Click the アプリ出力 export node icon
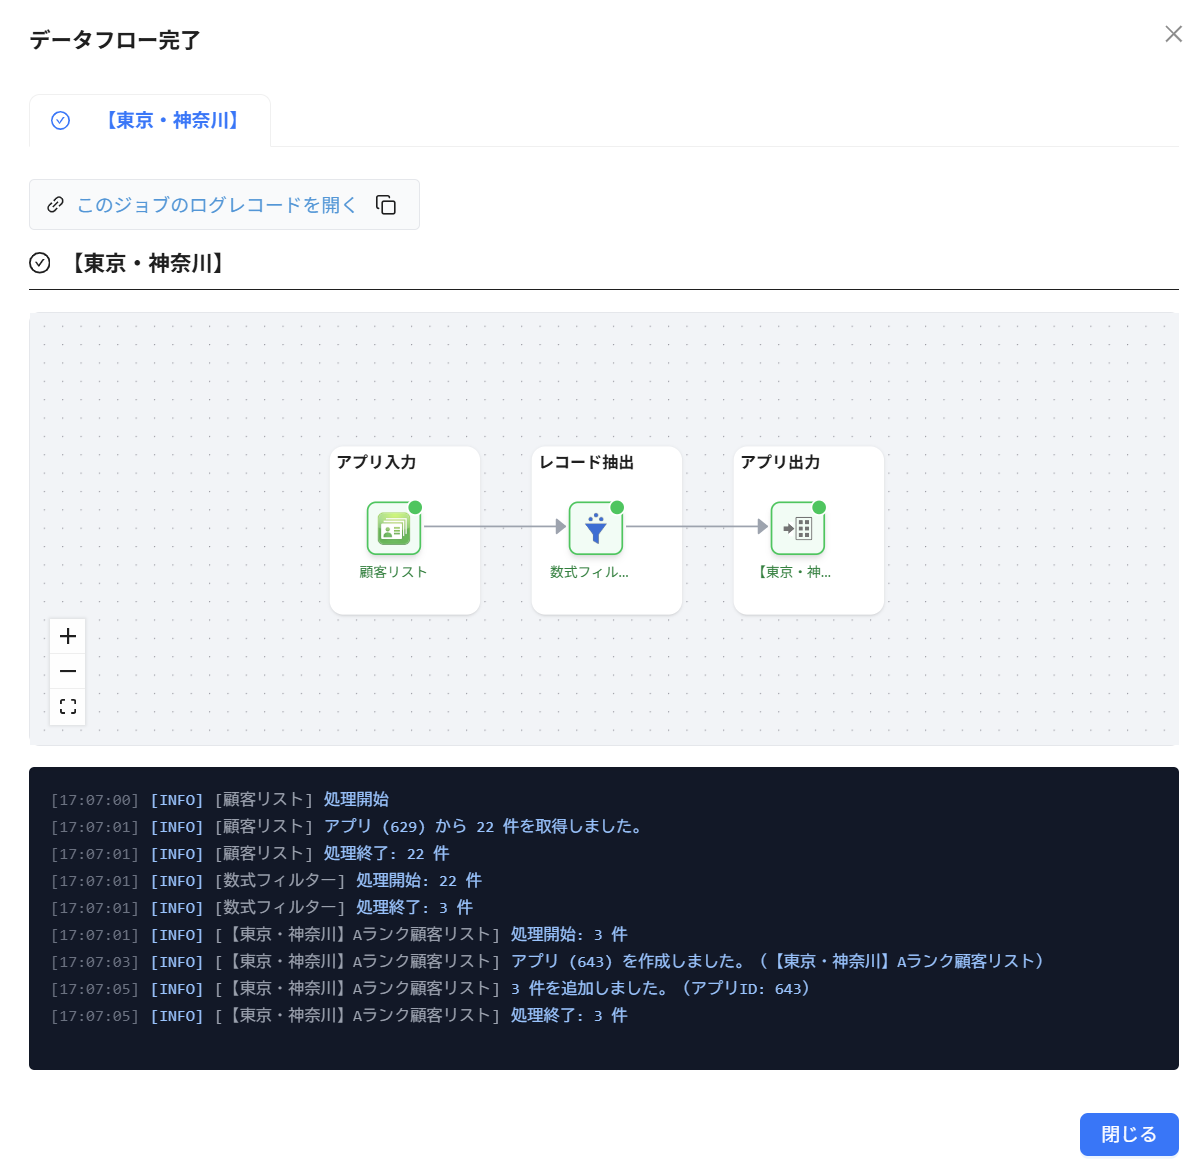Viewport: 1200px width, 1170px height. coord(797,528)
